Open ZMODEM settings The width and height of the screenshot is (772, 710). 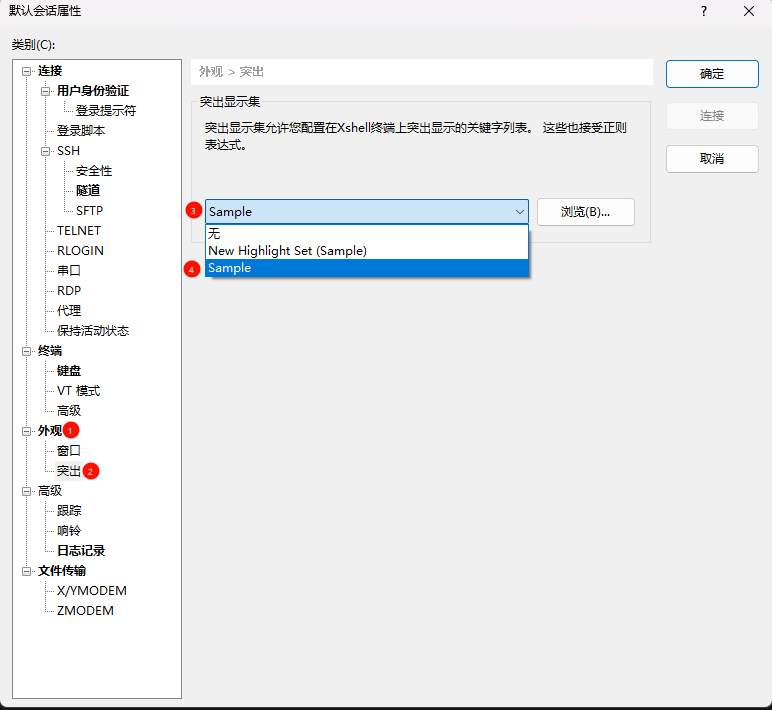[x=85, y=611]
